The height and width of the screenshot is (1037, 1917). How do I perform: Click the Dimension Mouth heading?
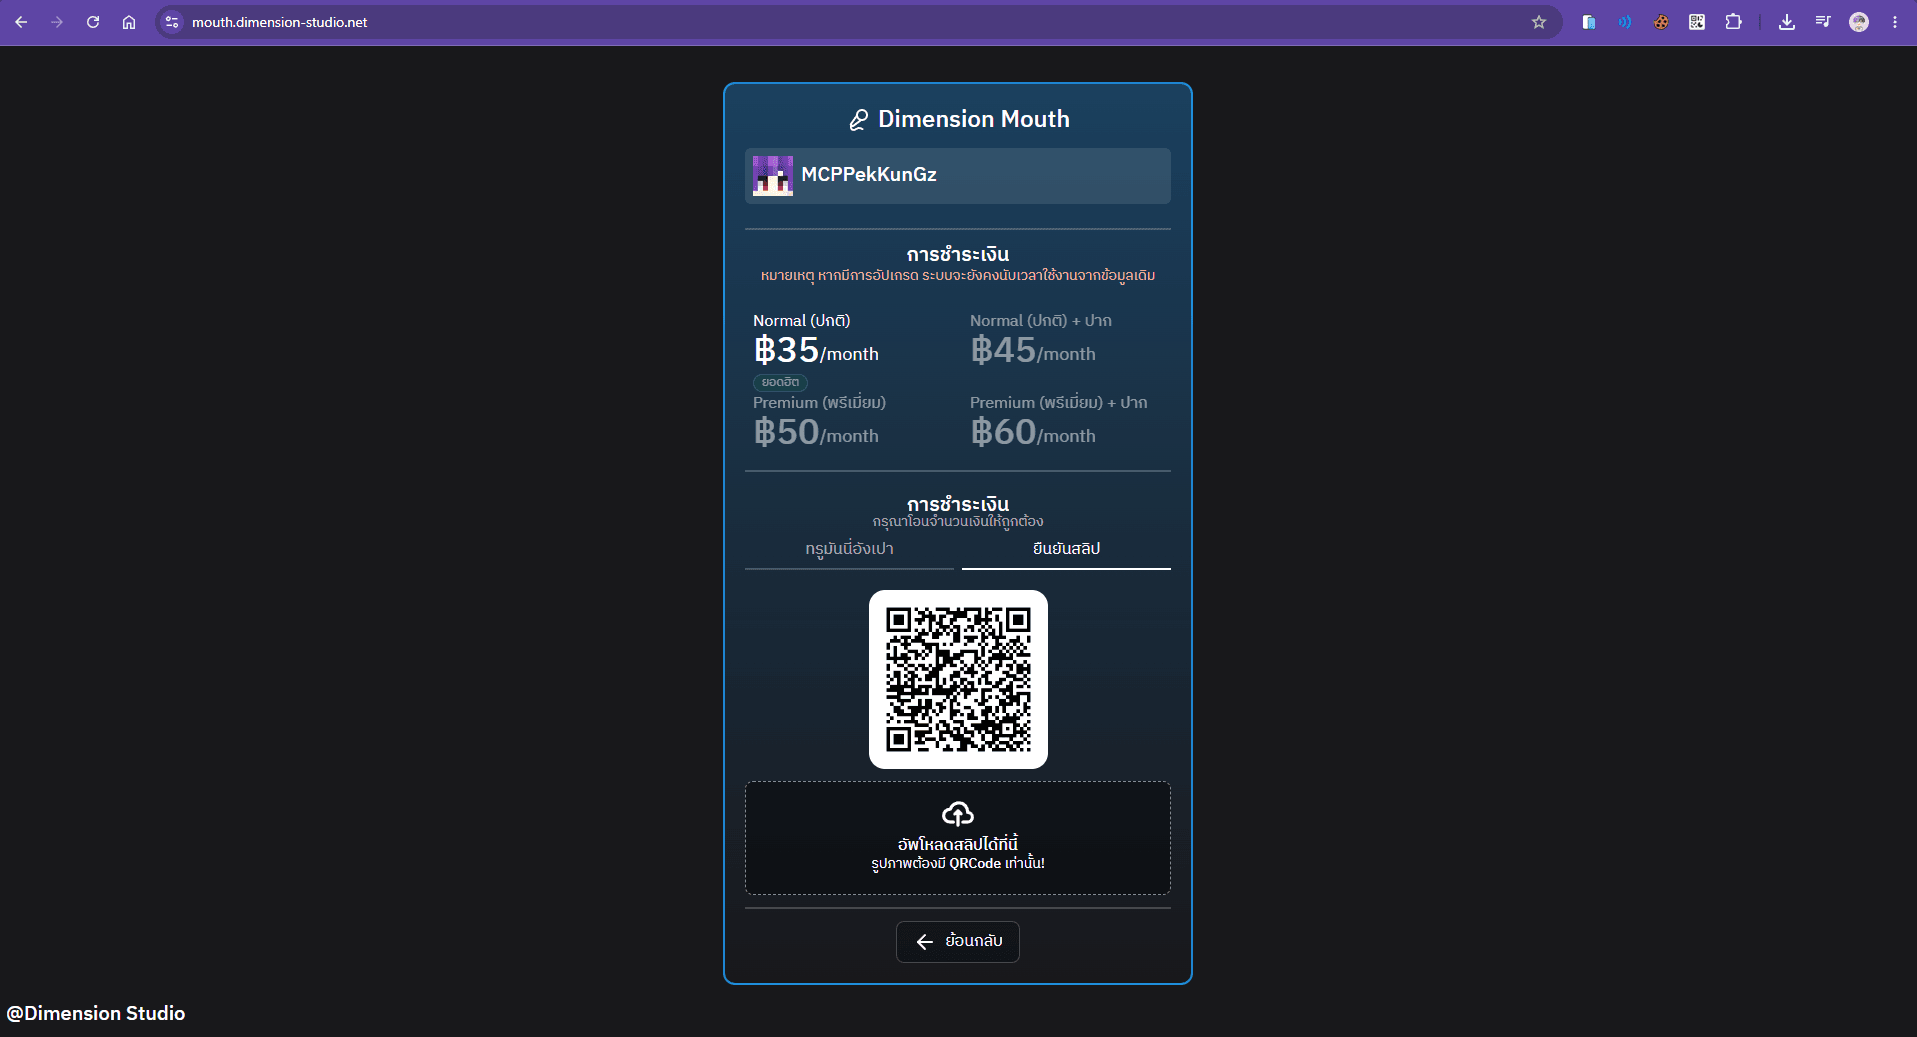974,119
